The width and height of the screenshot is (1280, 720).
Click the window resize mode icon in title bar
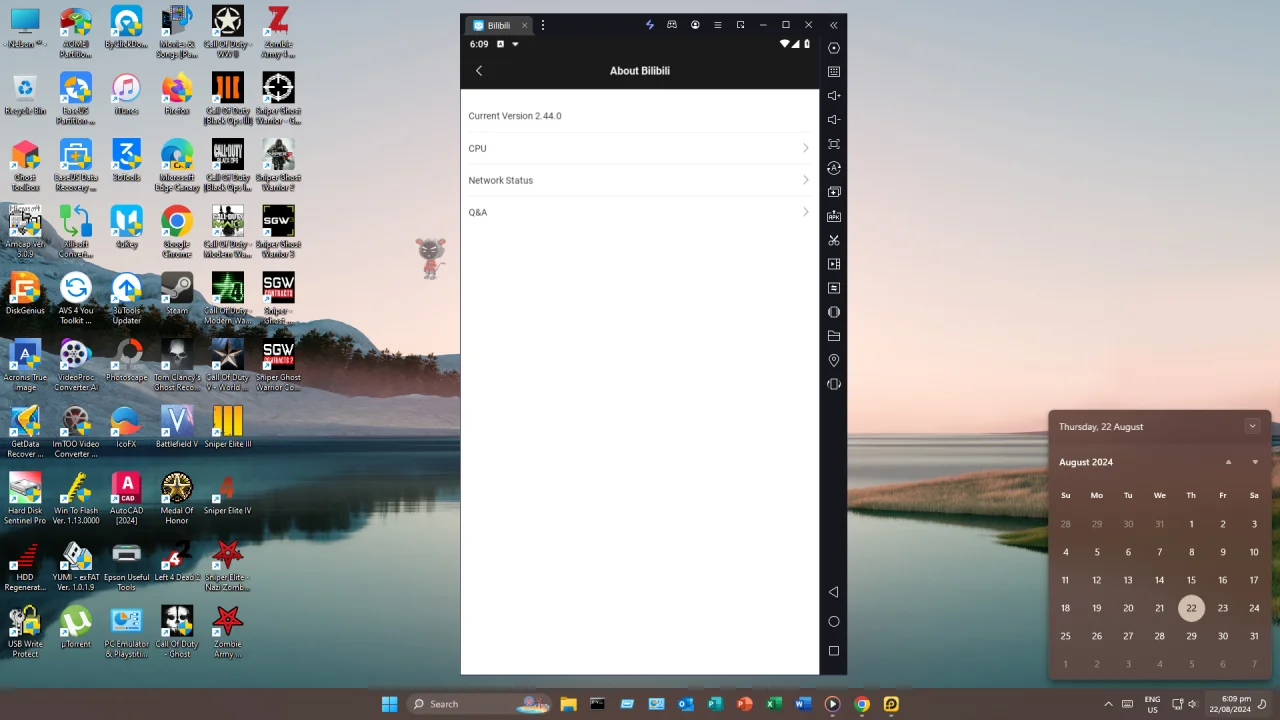pyautogui.click(x=740, y=25)
